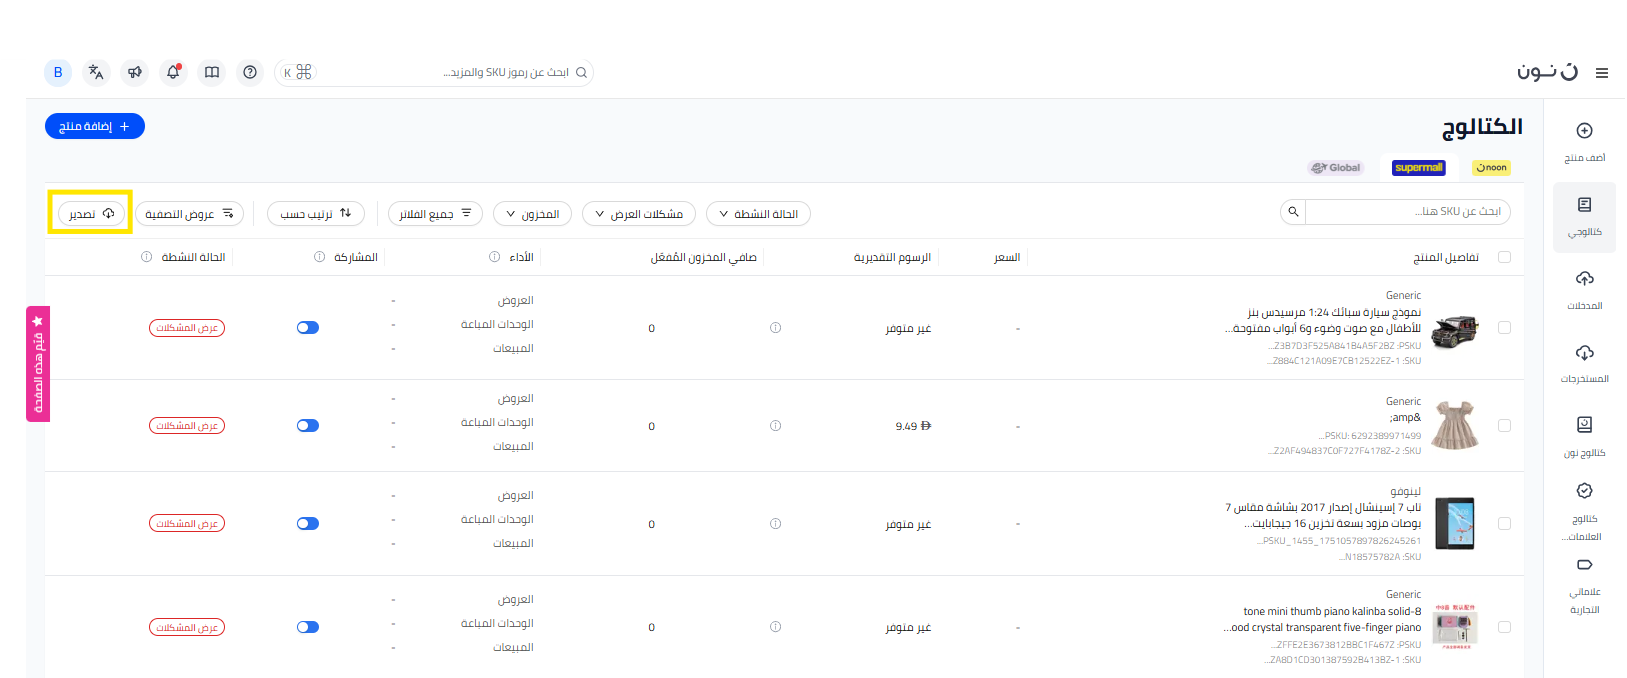Click the user avatar B icon
Screen dimensions: 1627x678
point(58,72)
